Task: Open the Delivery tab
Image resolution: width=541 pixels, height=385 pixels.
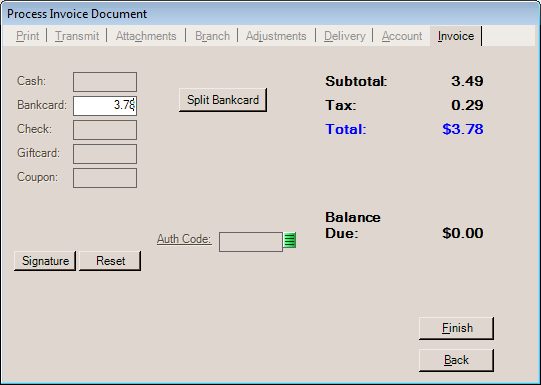Action: coord(345,36)
